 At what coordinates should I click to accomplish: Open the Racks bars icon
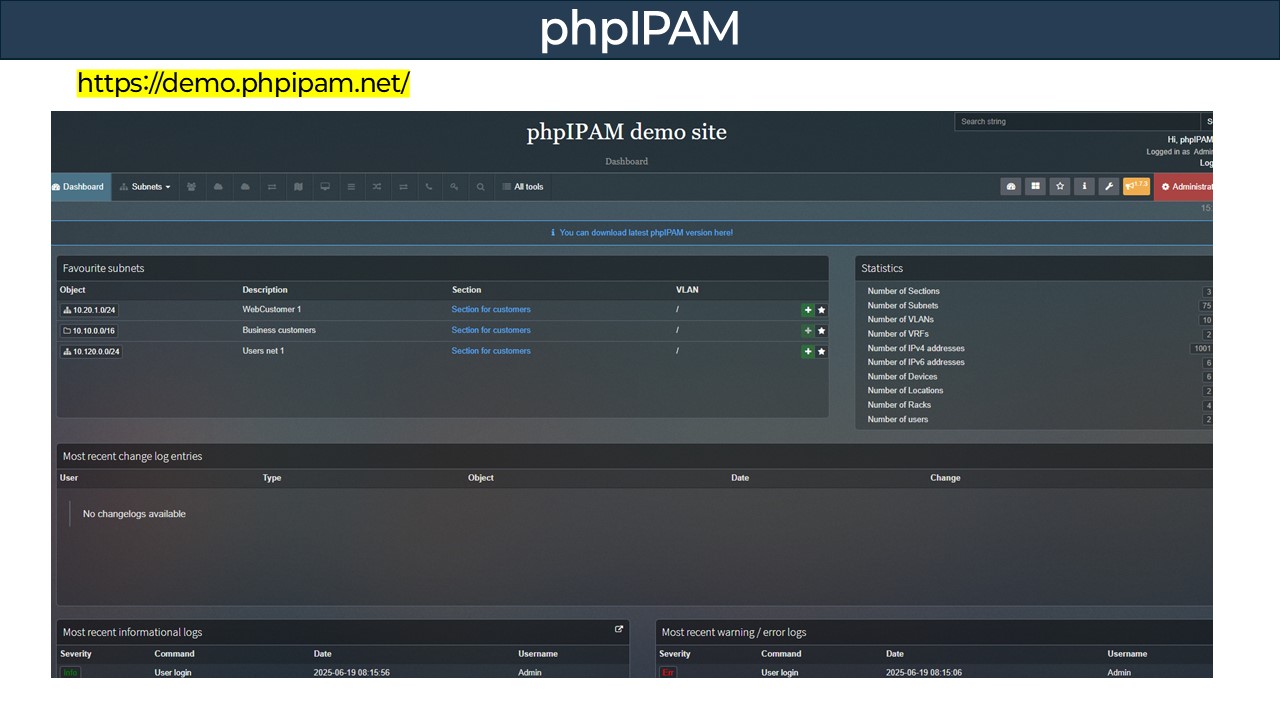pos(351,187)
